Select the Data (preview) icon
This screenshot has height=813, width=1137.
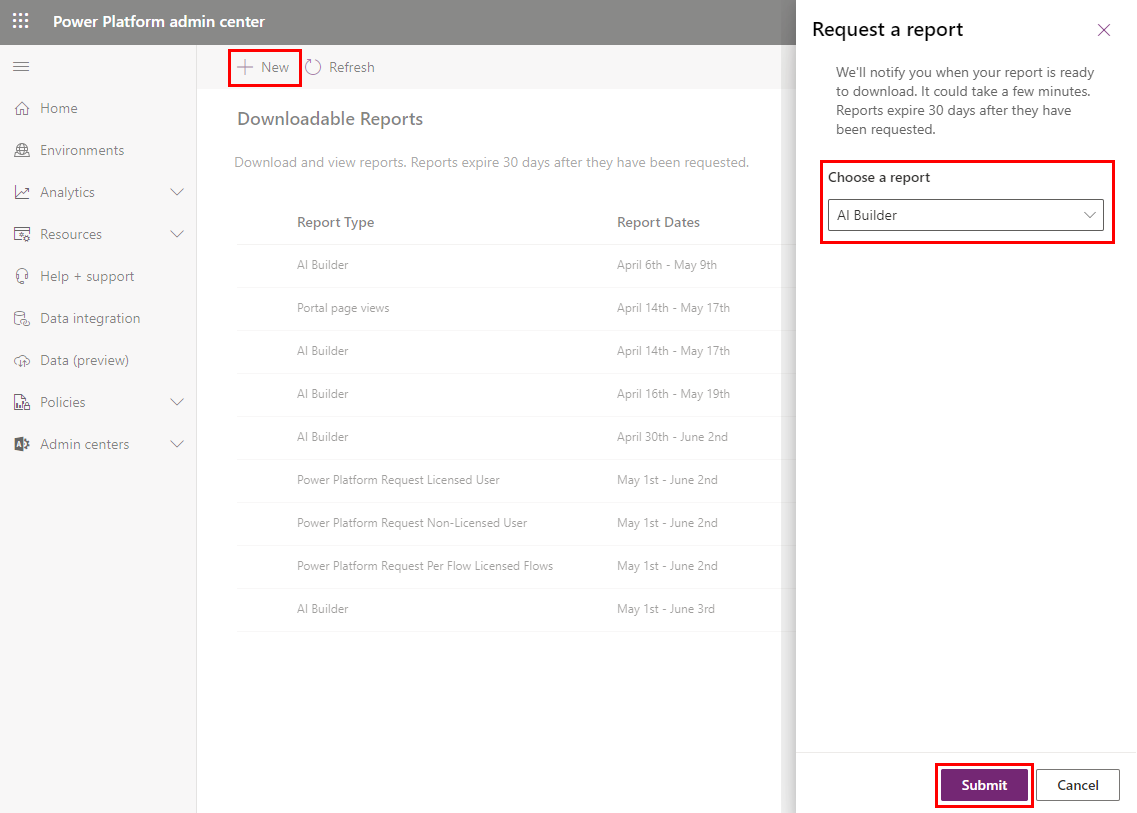(22, 360)
